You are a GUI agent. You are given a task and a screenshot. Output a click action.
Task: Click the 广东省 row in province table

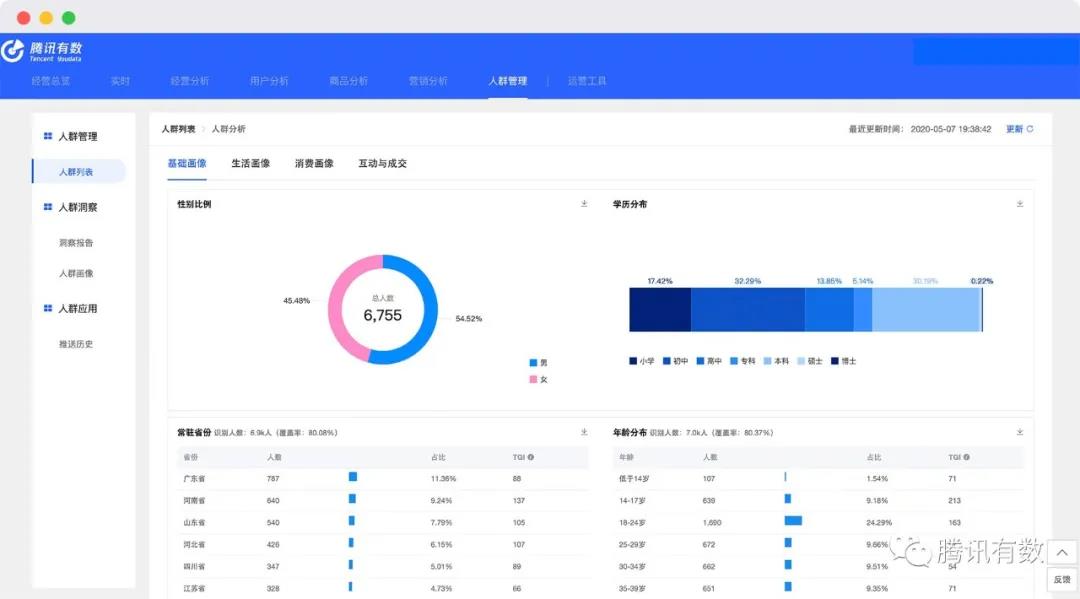(x=382, y=478)
